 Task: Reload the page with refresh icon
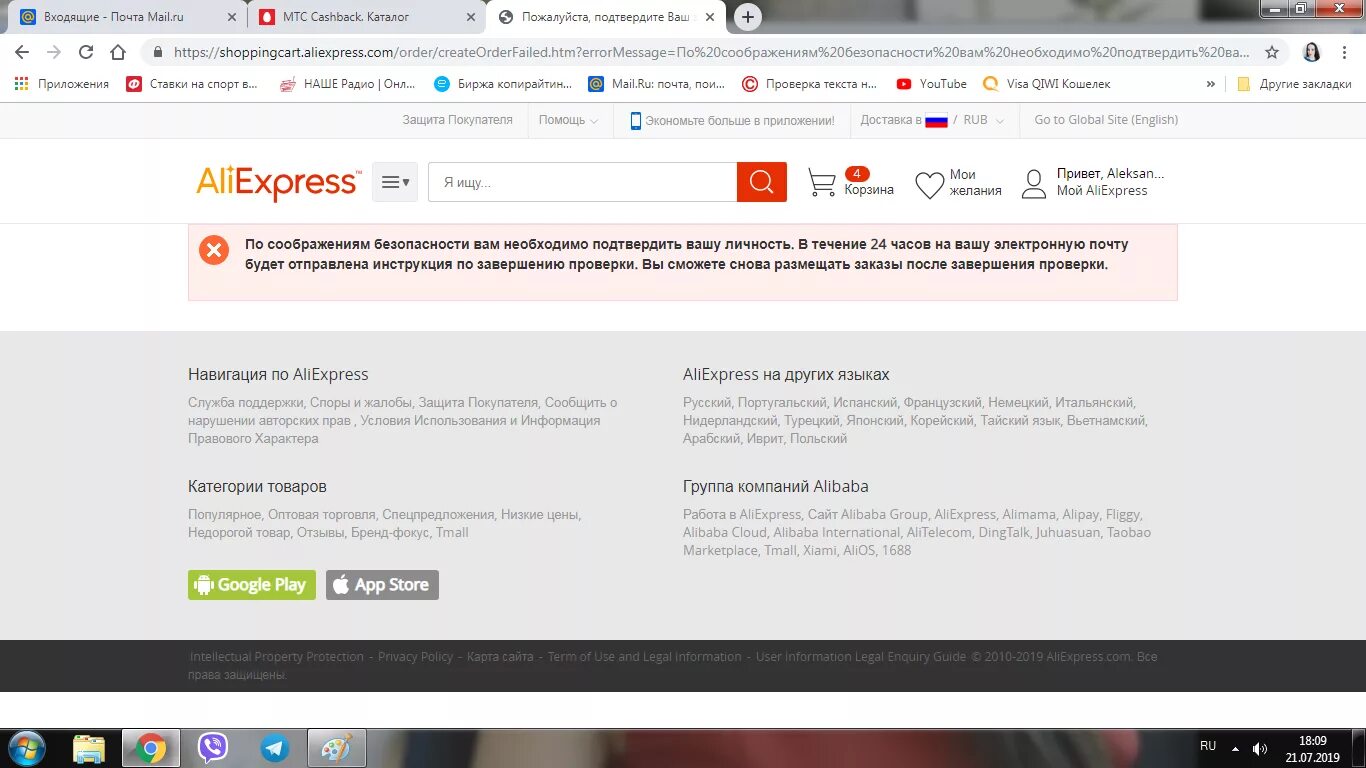(x=86, y=52)
